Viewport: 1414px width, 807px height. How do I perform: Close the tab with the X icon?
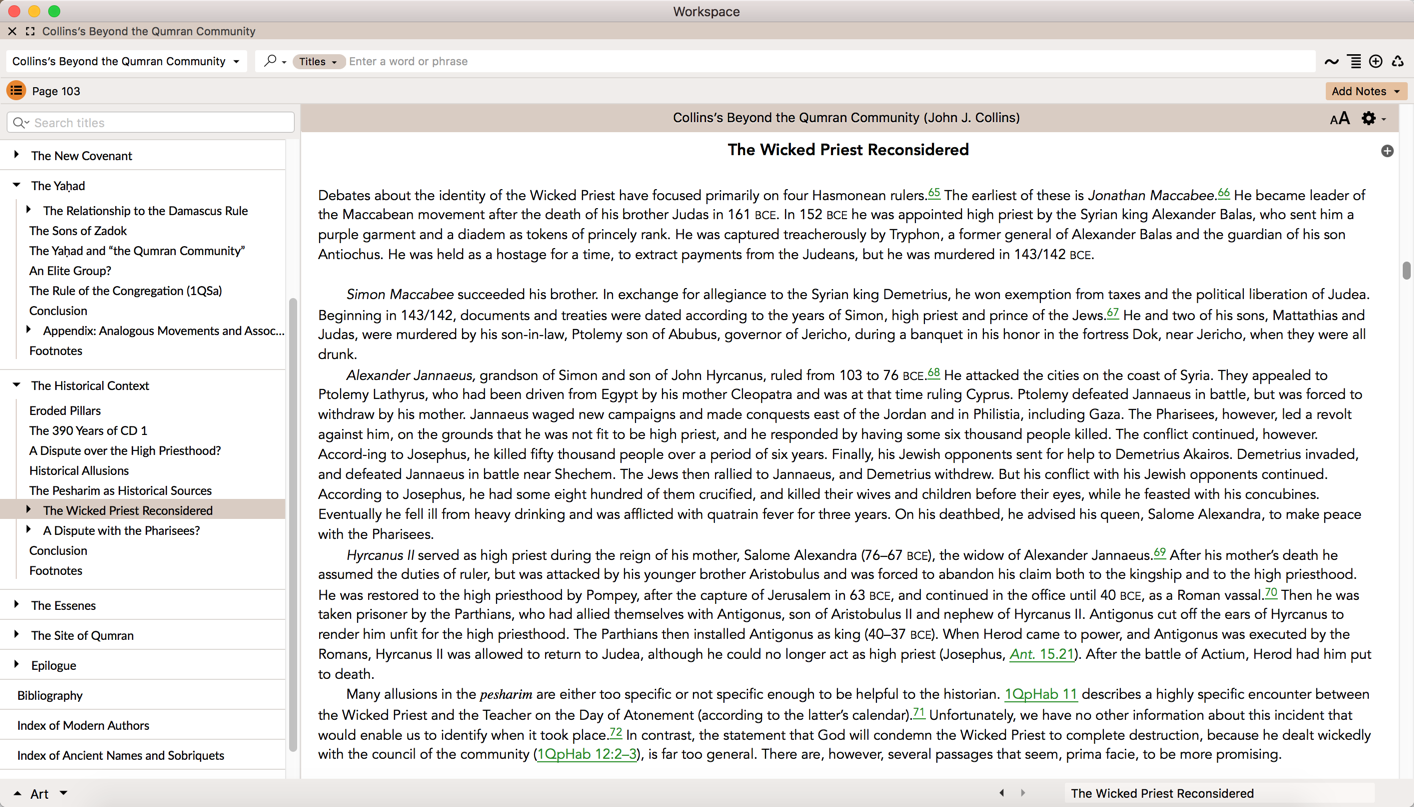(x=12, y=31)
